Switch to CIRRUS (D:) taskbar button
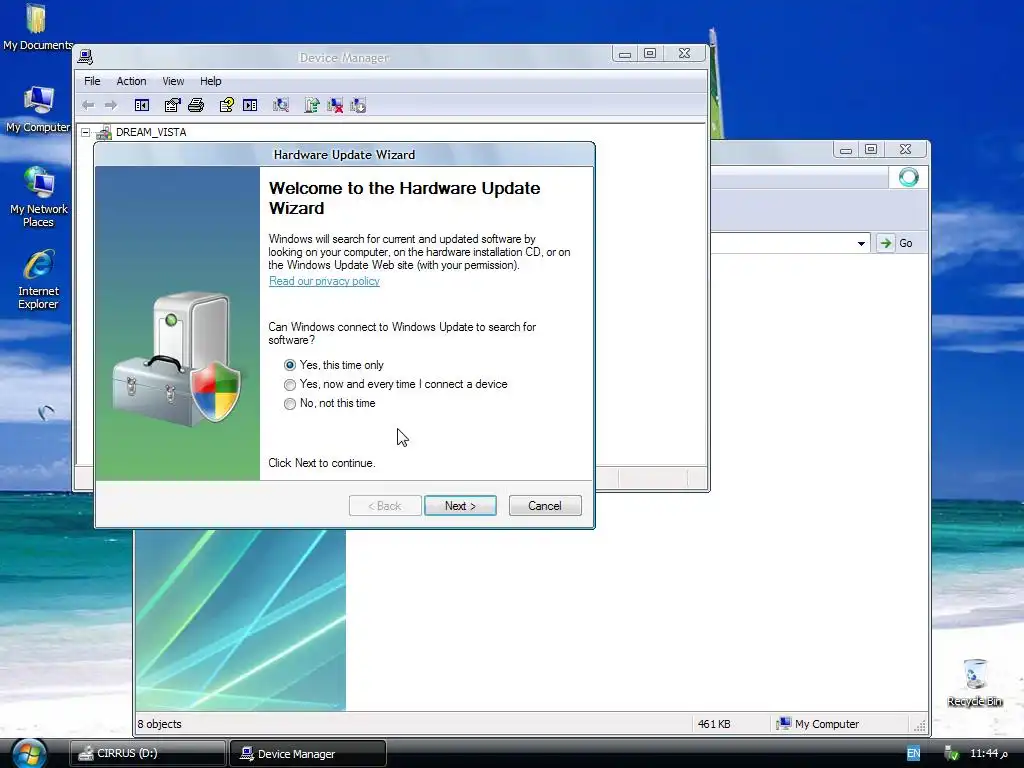This screenshot has height=768, width=1024. pos(148,753)
